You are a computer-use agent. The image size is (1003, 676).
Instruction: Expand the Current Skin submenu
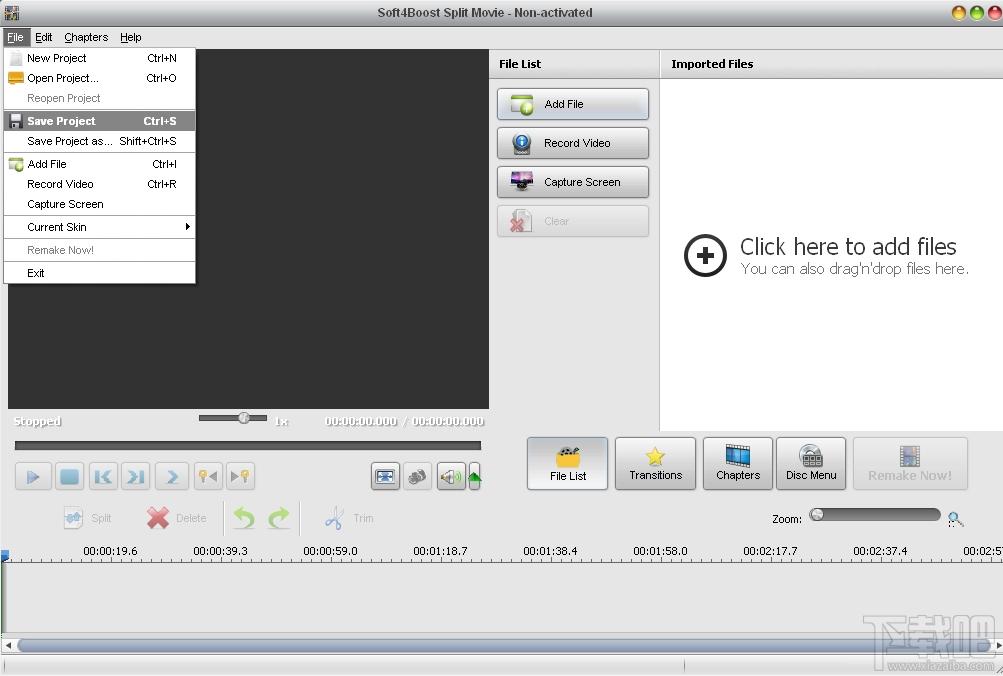100,227
